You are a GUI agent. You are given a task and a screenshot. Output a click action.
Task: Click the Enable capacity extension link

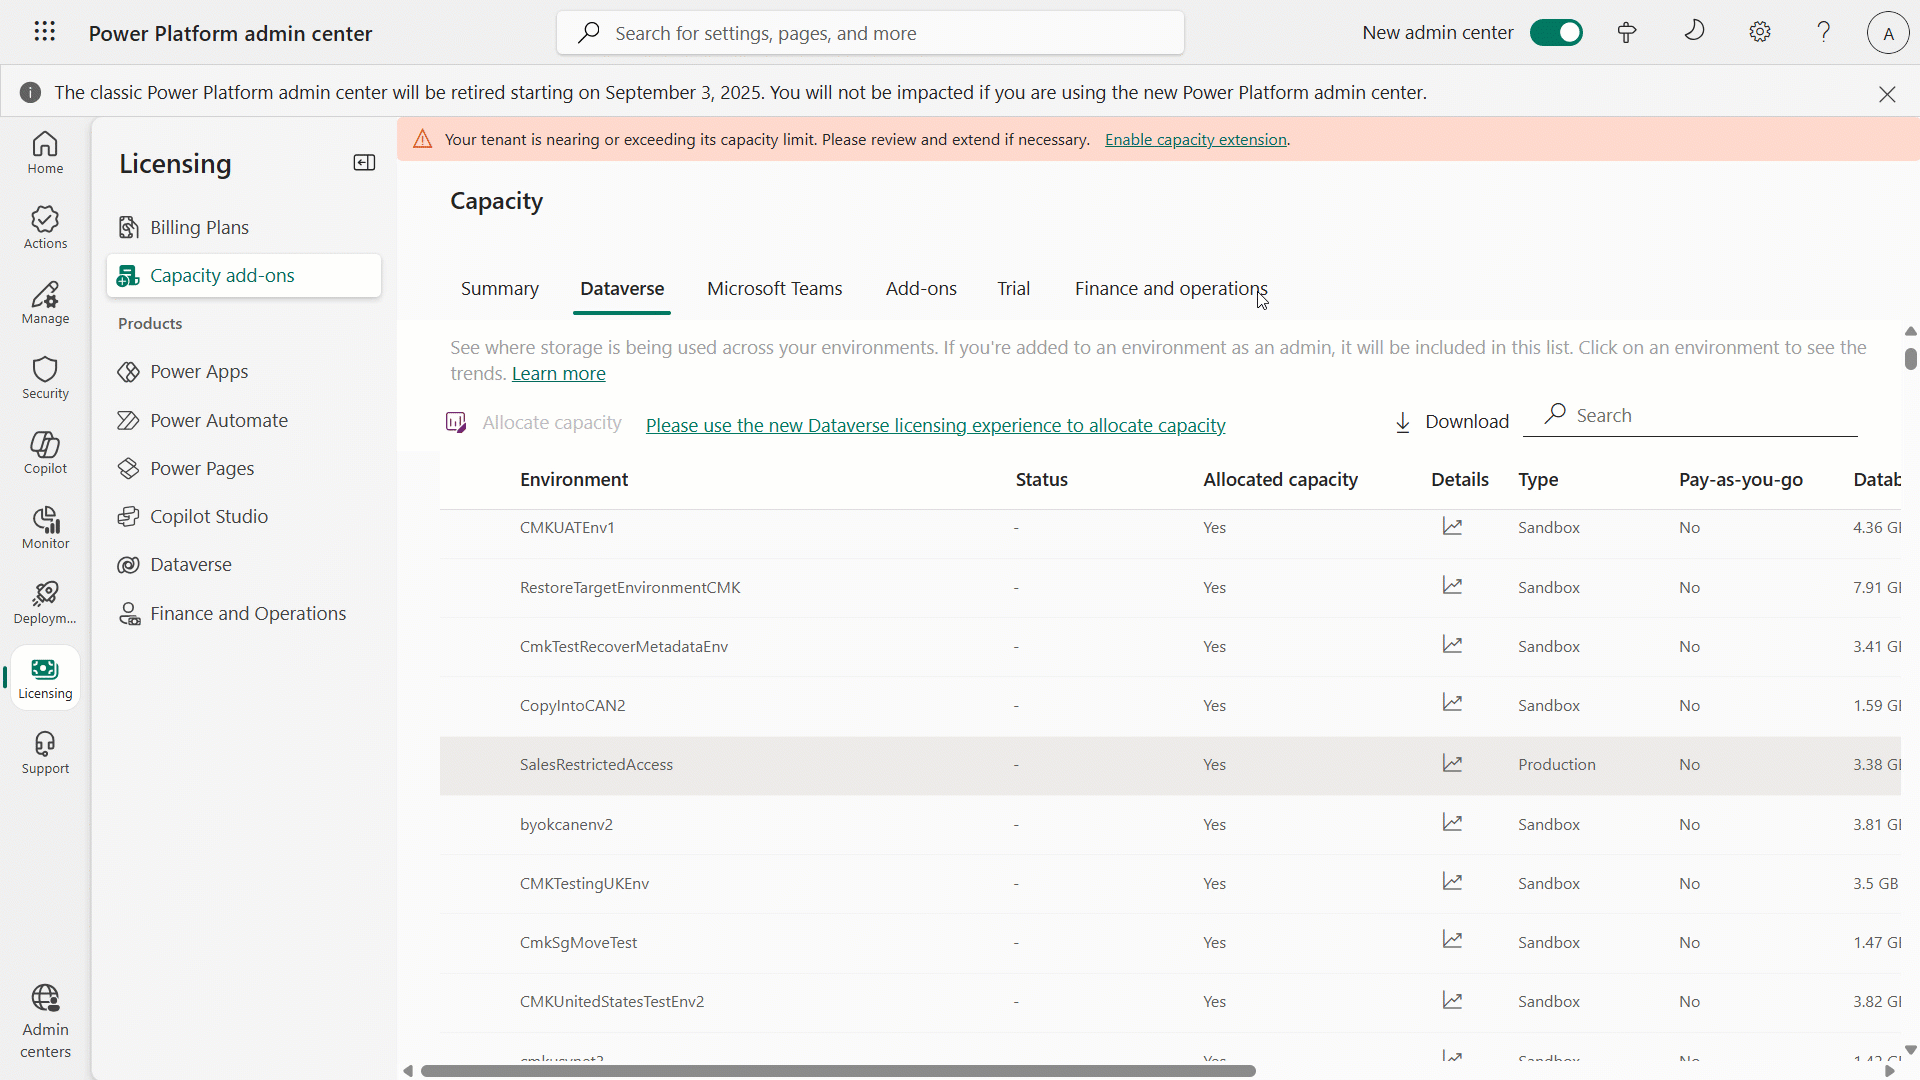(x=1195, y=140)
